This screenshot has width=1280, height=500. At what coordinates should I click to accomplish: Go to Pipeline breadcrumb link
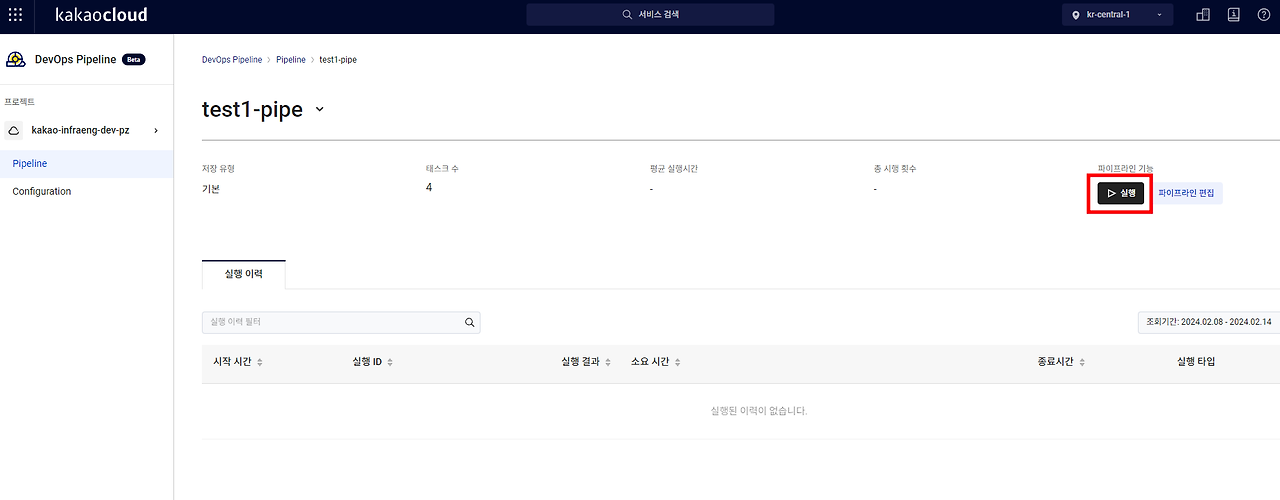click(x=291, y=60)
